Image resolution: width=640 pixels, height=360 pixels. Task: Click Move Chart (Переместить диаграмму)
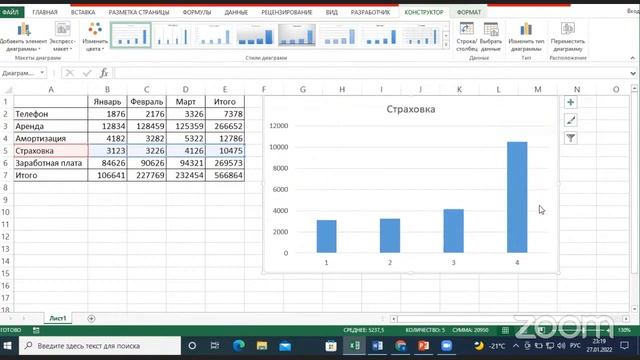point(568,37)
